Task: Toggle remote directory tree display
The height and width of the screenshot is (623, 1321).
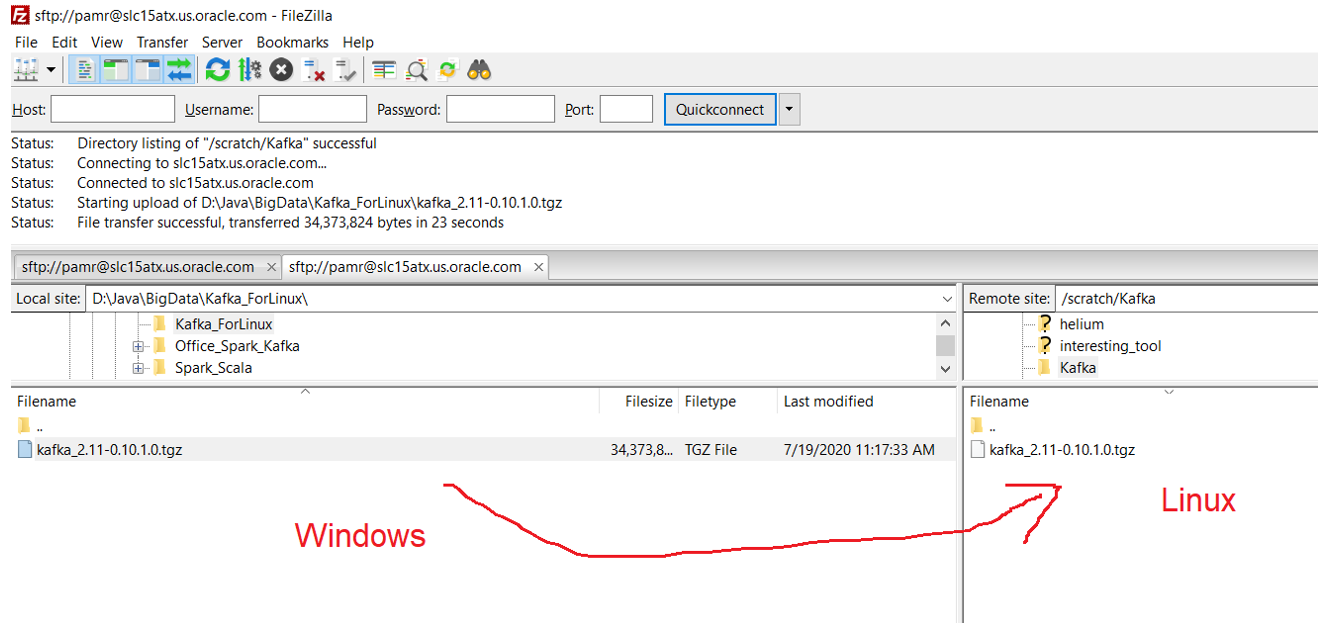Action: [148, 70]
